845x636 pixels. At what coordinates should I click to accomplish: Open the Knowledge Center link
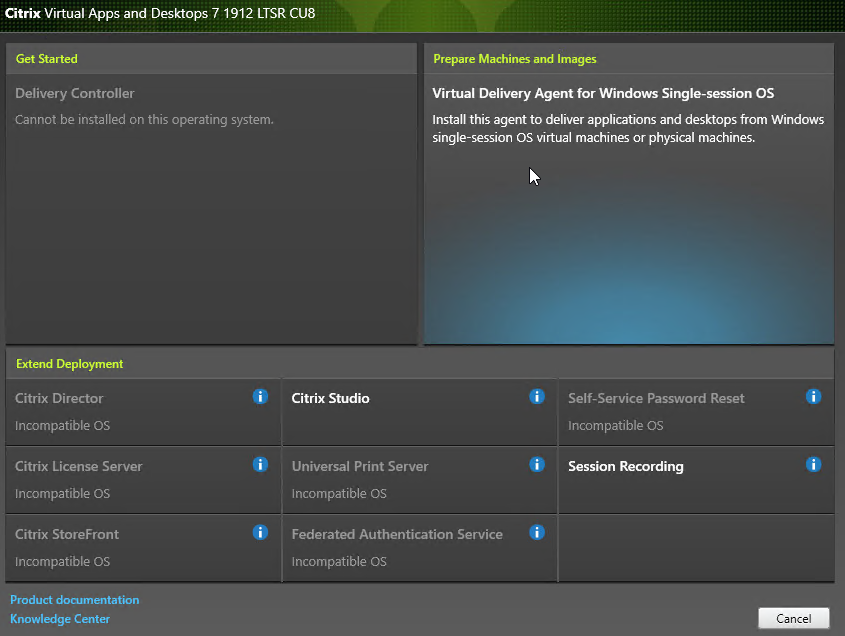(x=60, y=619)
